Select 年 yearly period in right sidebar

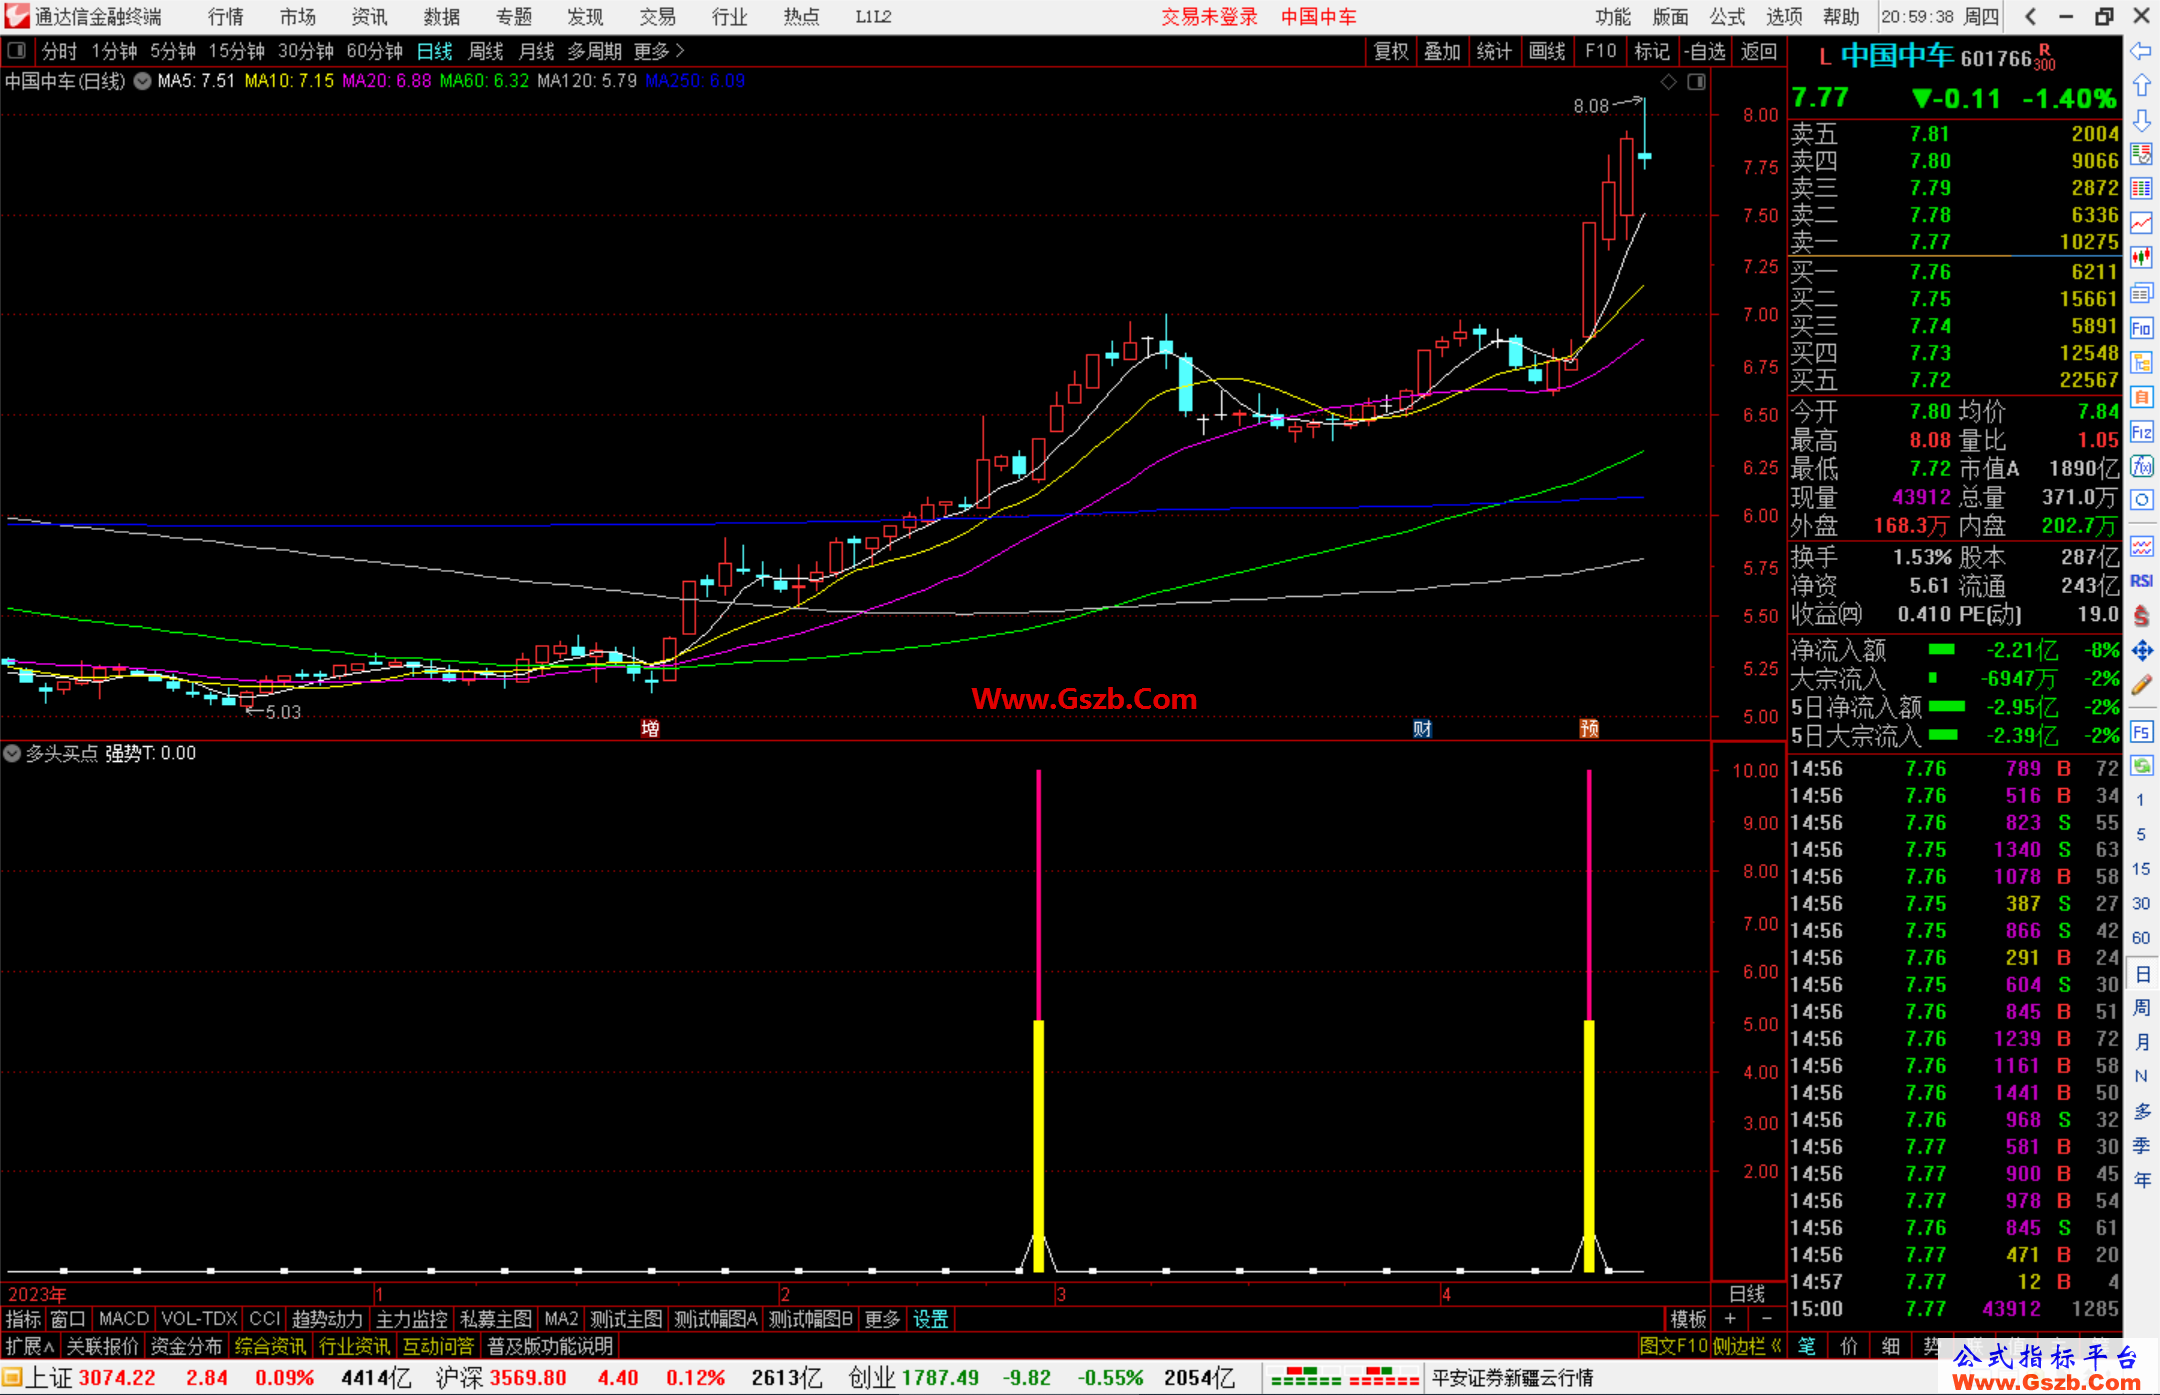pyautogui.click(x=2142, y=1180)
